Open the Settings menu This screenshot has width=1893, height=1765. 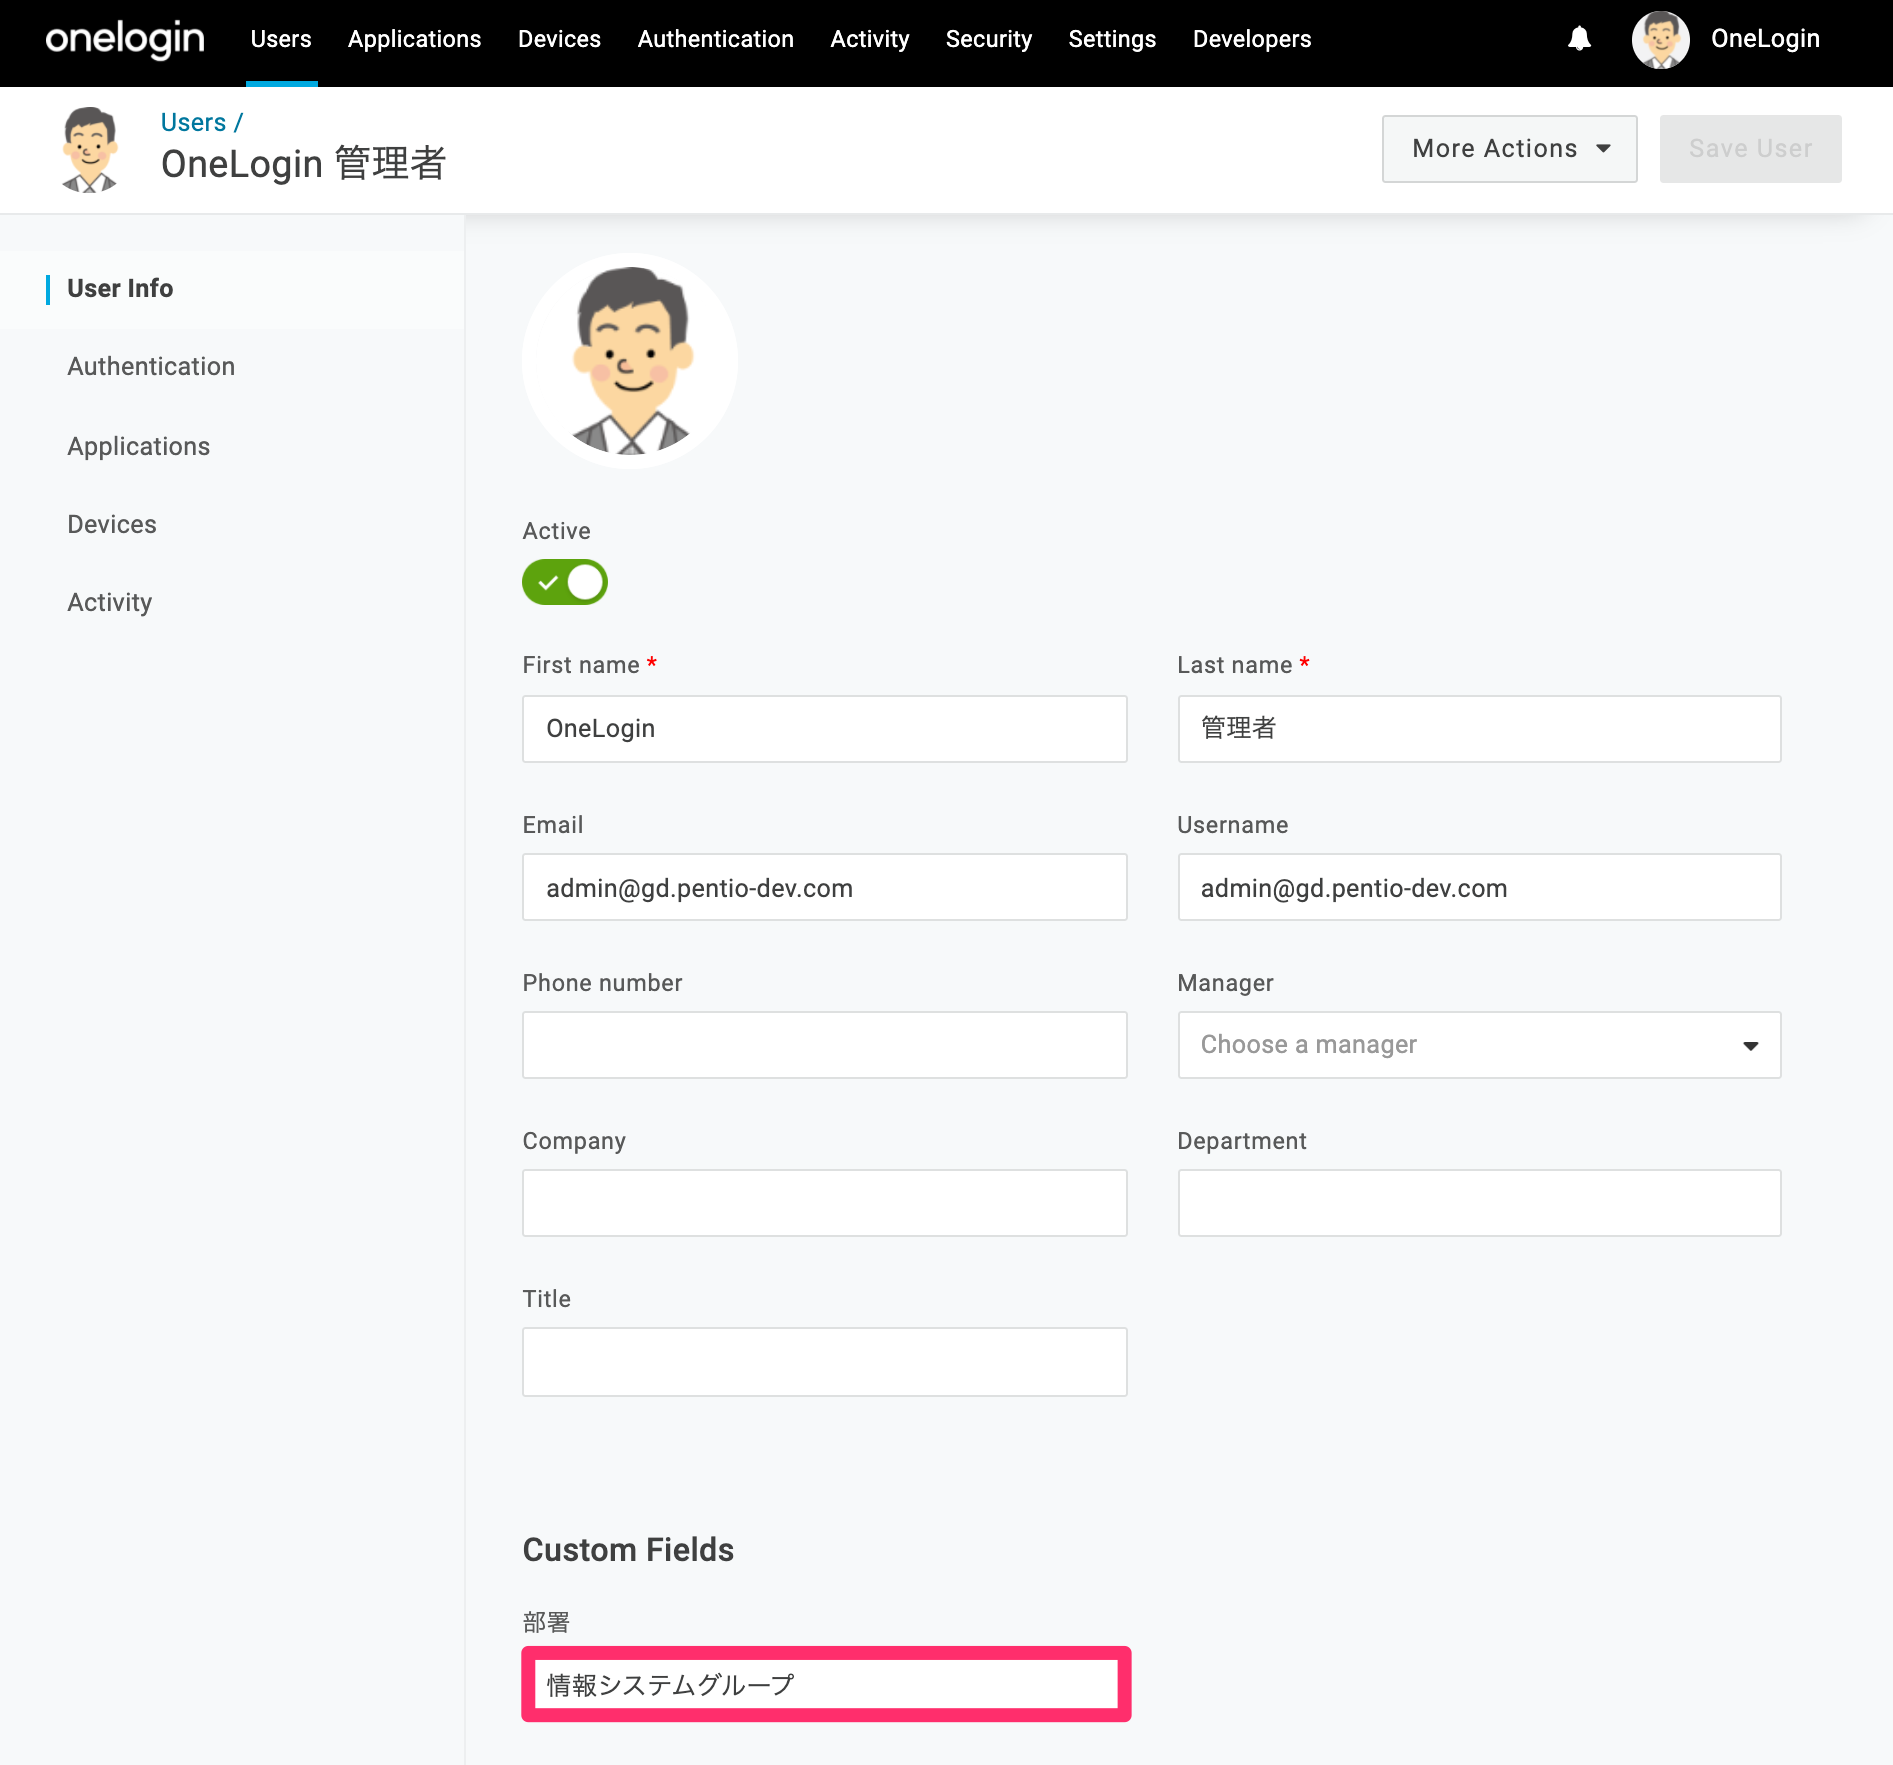tap(1112, 39)
